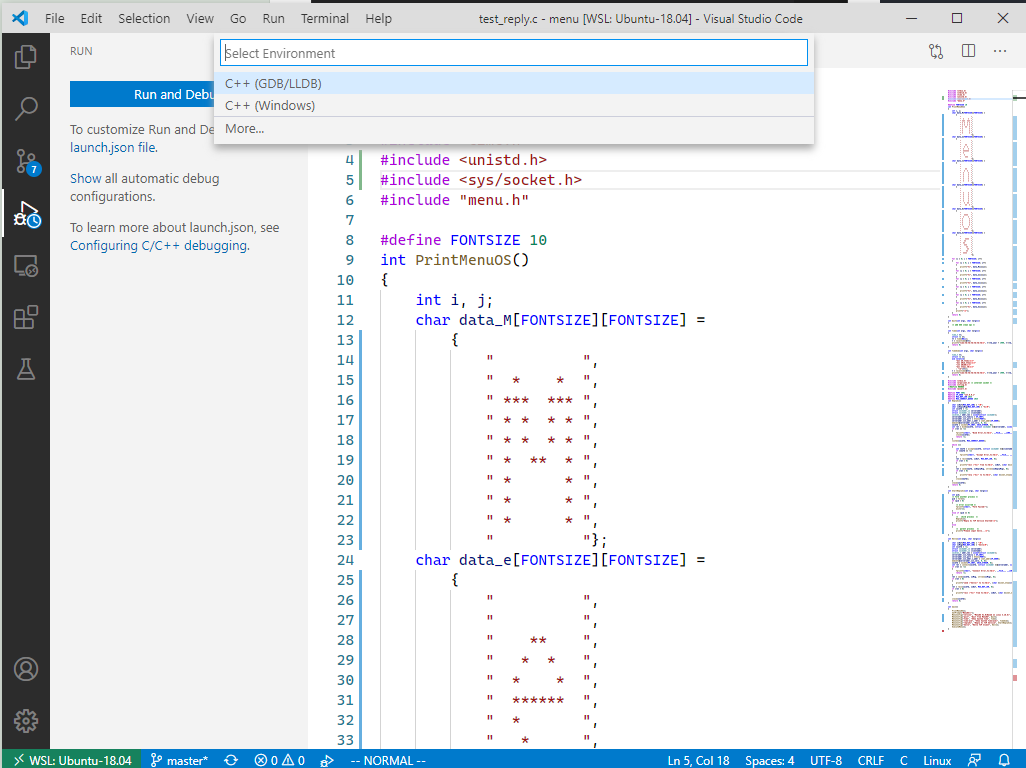Click the minimap code overview
This screenshot has height=768, width=1026.
[x=978, y=360]
